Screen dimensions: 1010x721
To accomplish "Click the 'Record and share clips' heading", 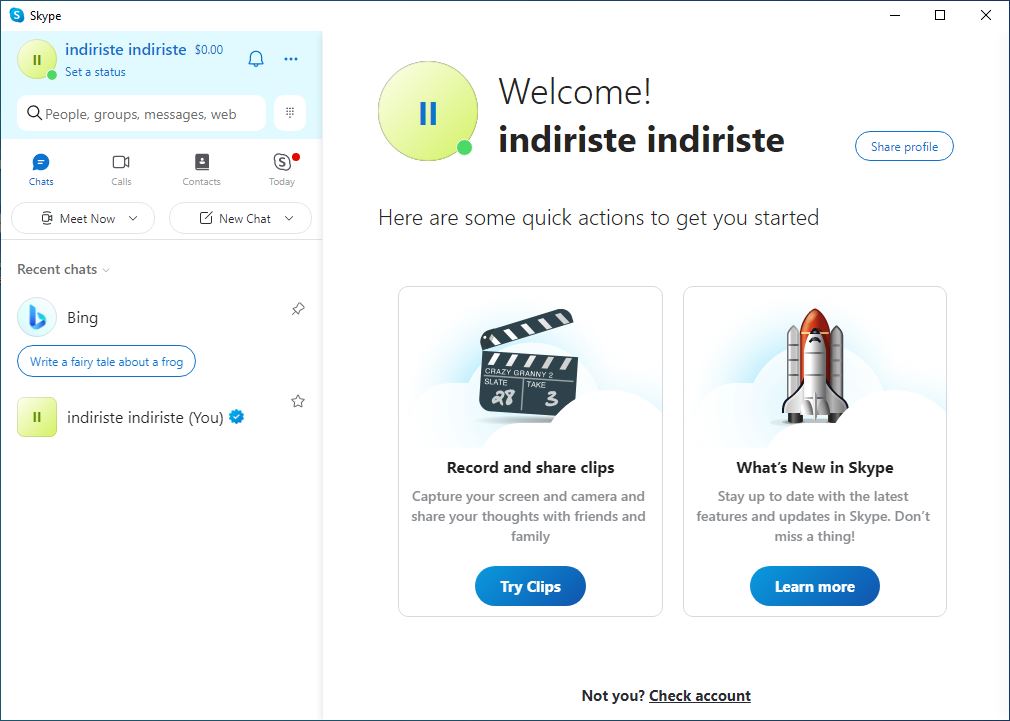I will (531, 468).
